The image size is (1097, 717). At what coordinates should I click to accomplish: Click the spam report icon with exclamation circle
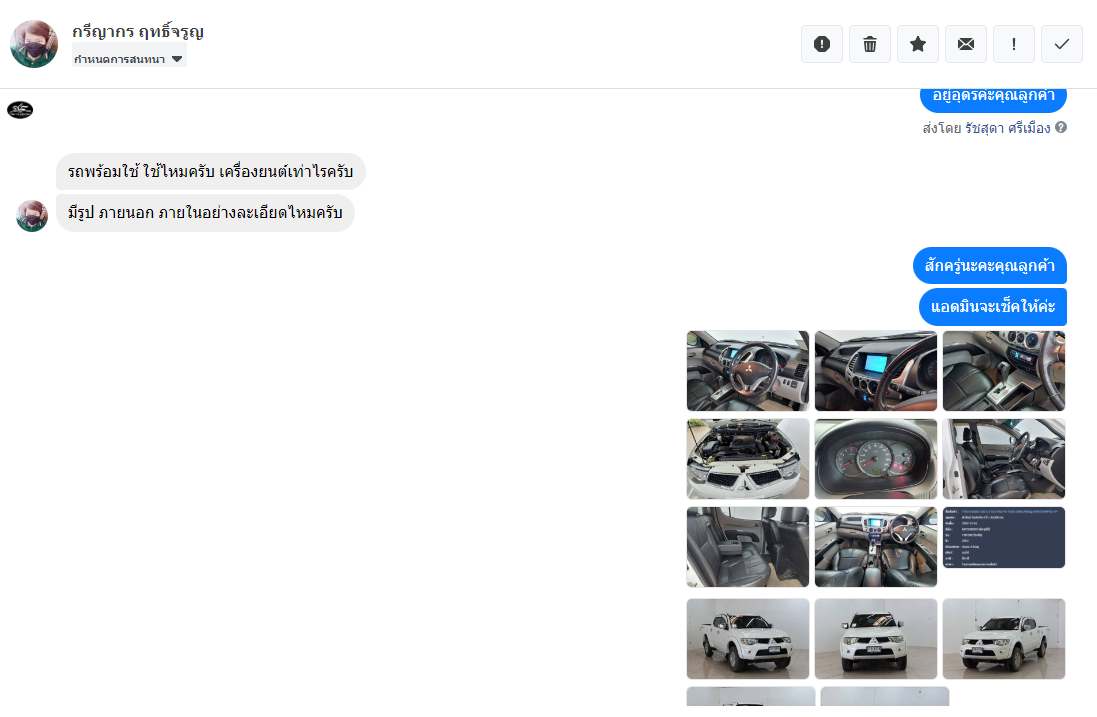[821, 44]
